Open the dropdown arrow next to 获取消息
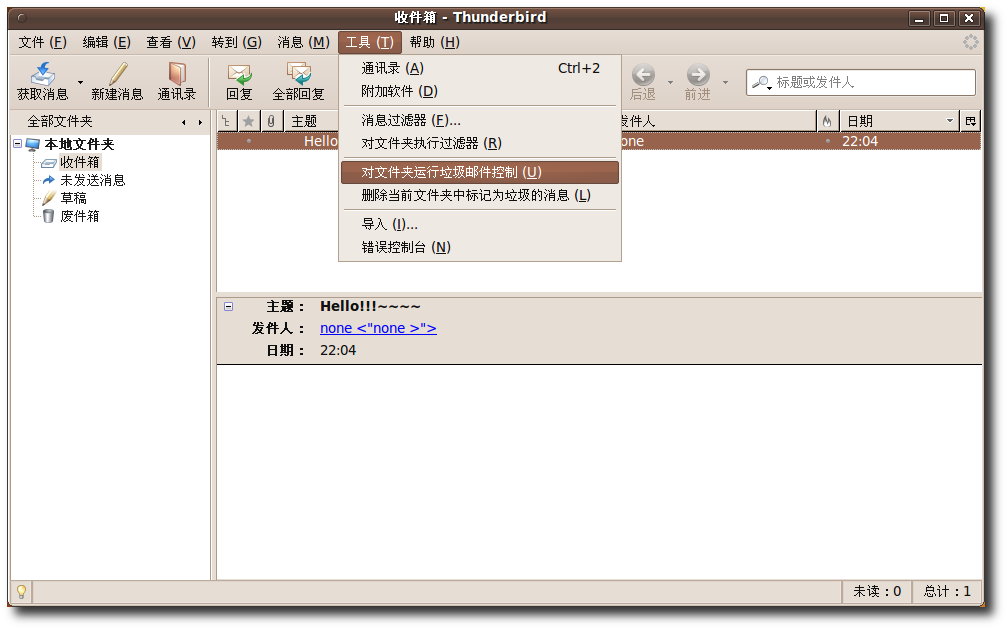 [80, 82]
